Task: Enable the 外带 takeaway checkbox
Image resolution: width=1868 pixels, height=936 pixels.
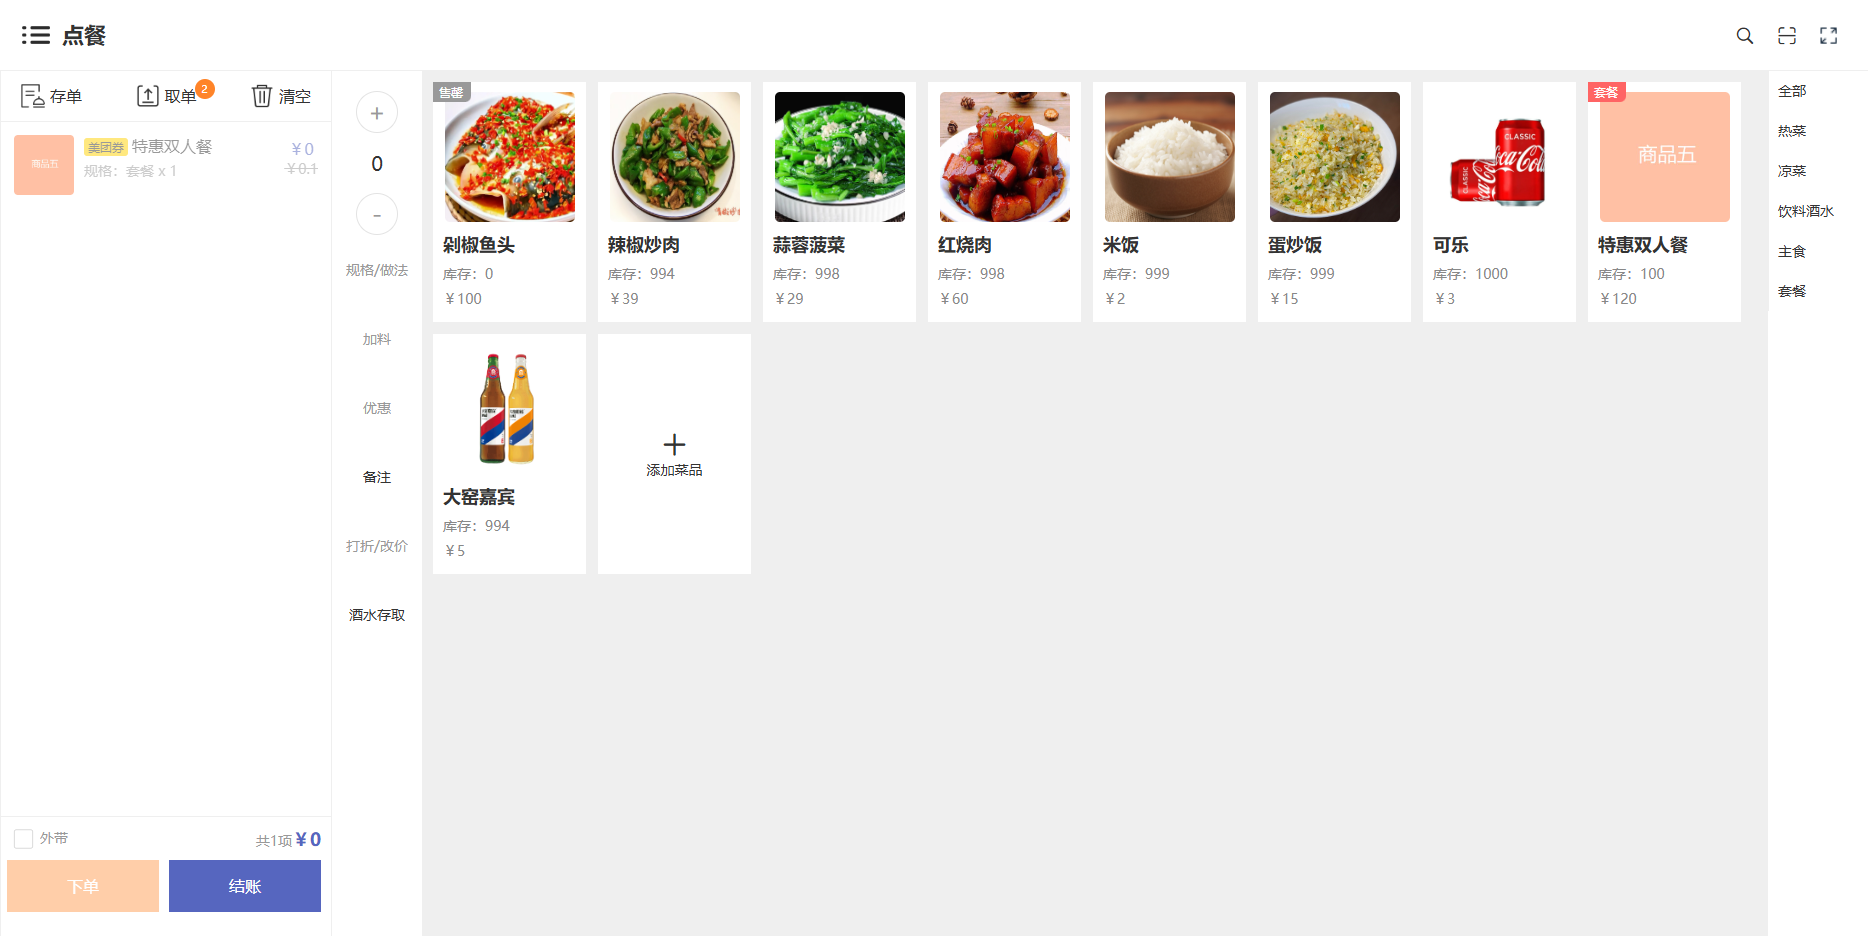Action: pyautogui.click(x=24, y=839)
